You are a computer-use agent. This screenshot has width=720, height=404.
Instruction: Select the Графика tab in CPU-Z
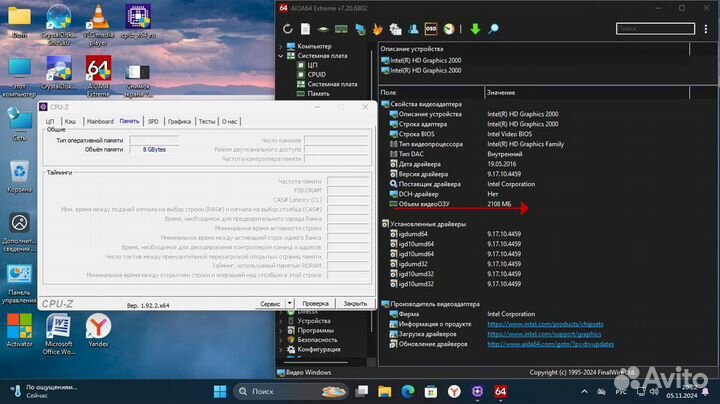[179, 121]
